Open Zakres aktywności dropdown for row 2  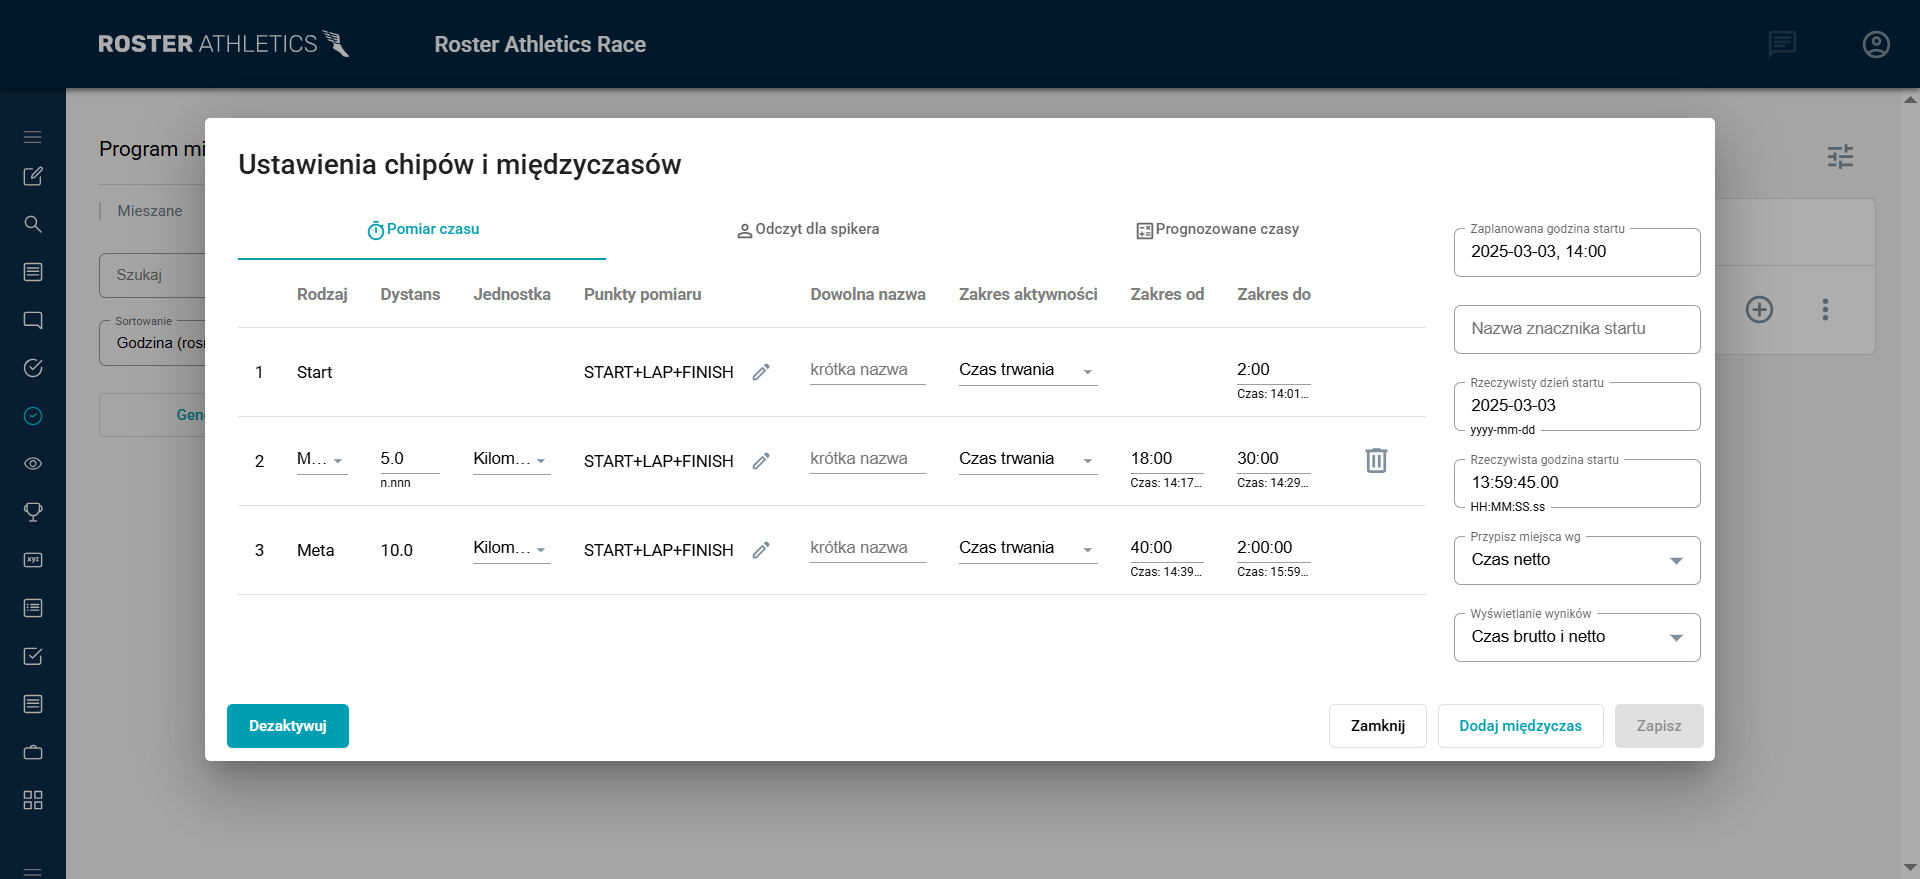1028,459
